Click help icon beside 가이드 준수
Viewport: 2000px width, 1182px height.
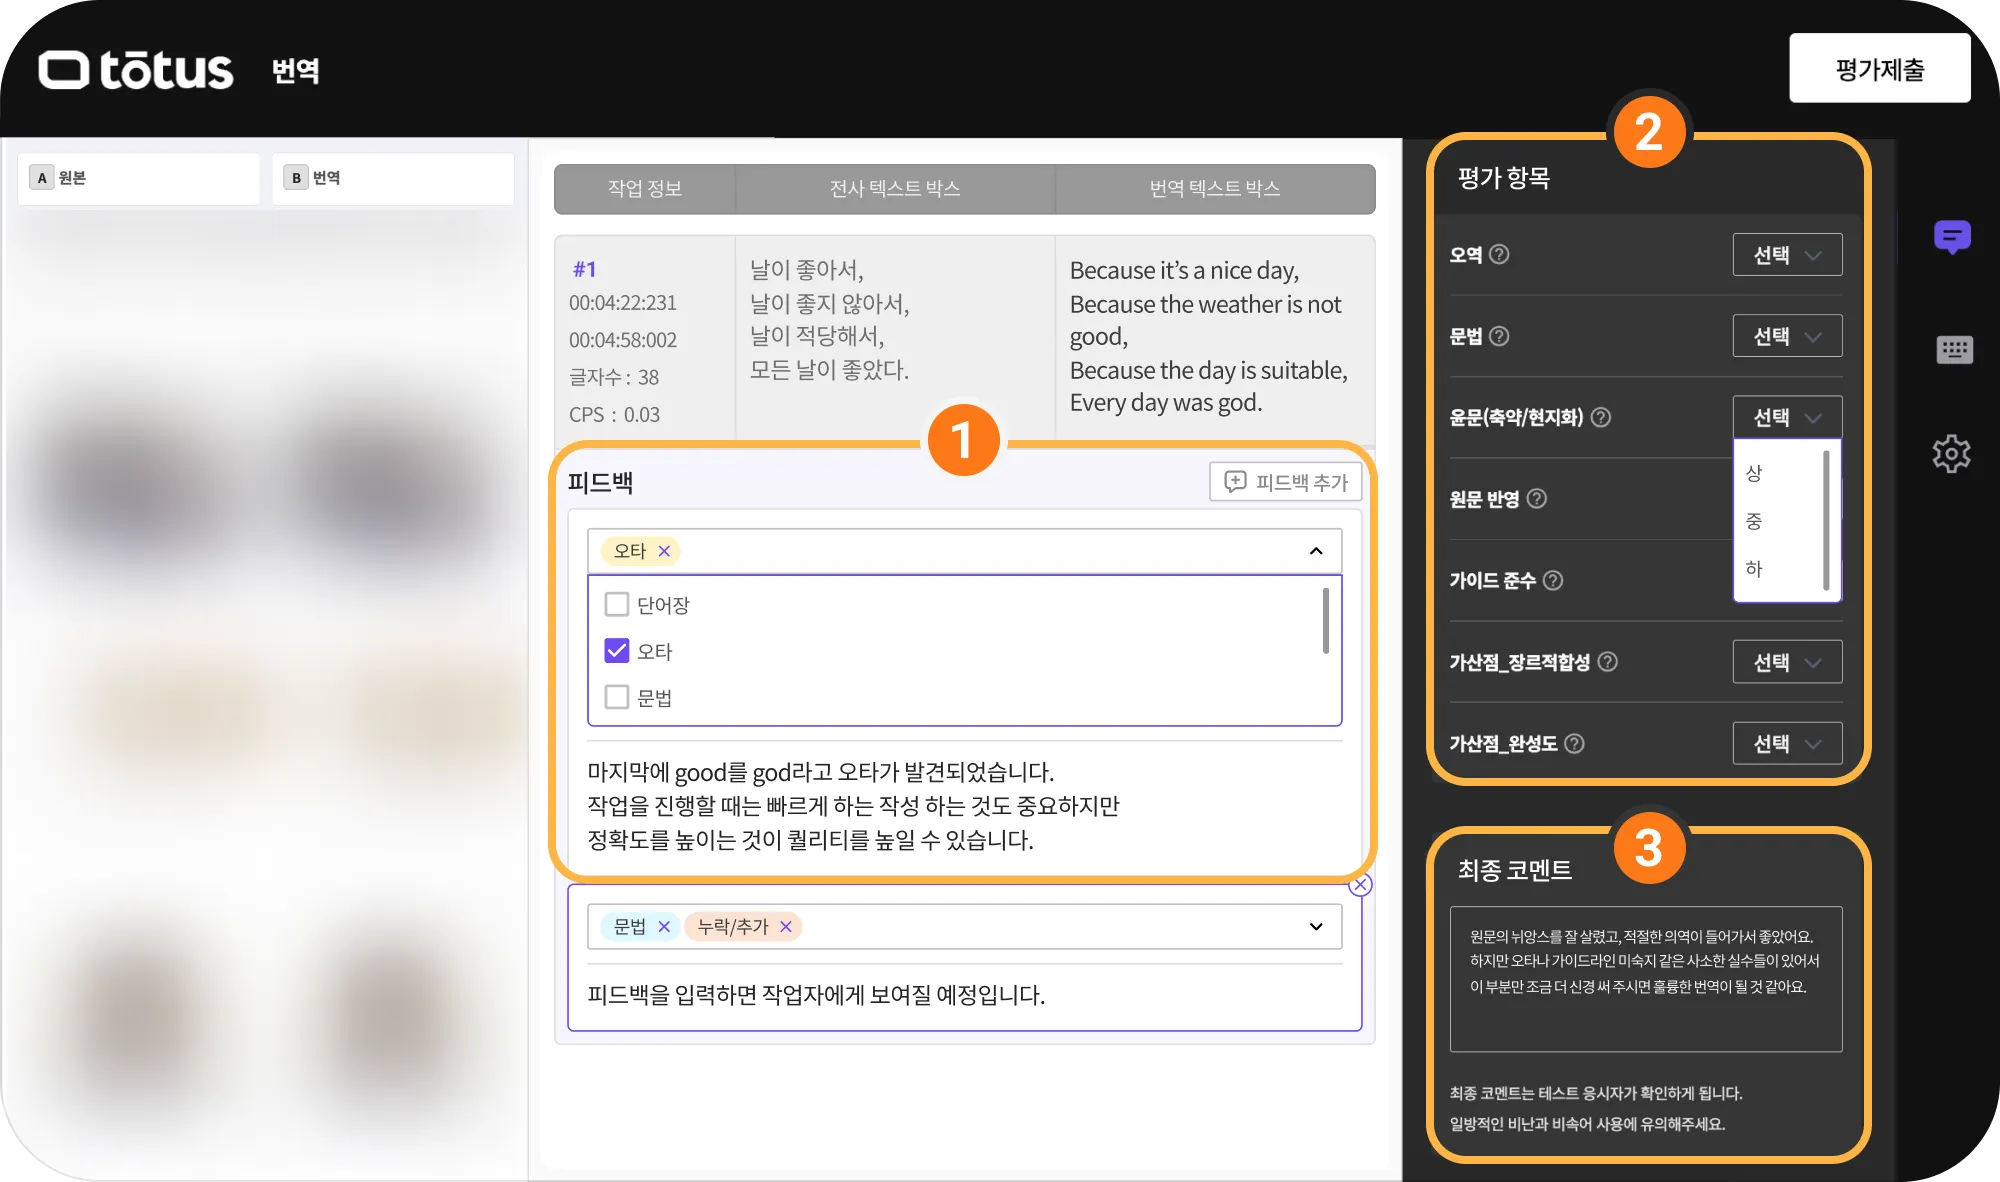[x=1553, y=581]
